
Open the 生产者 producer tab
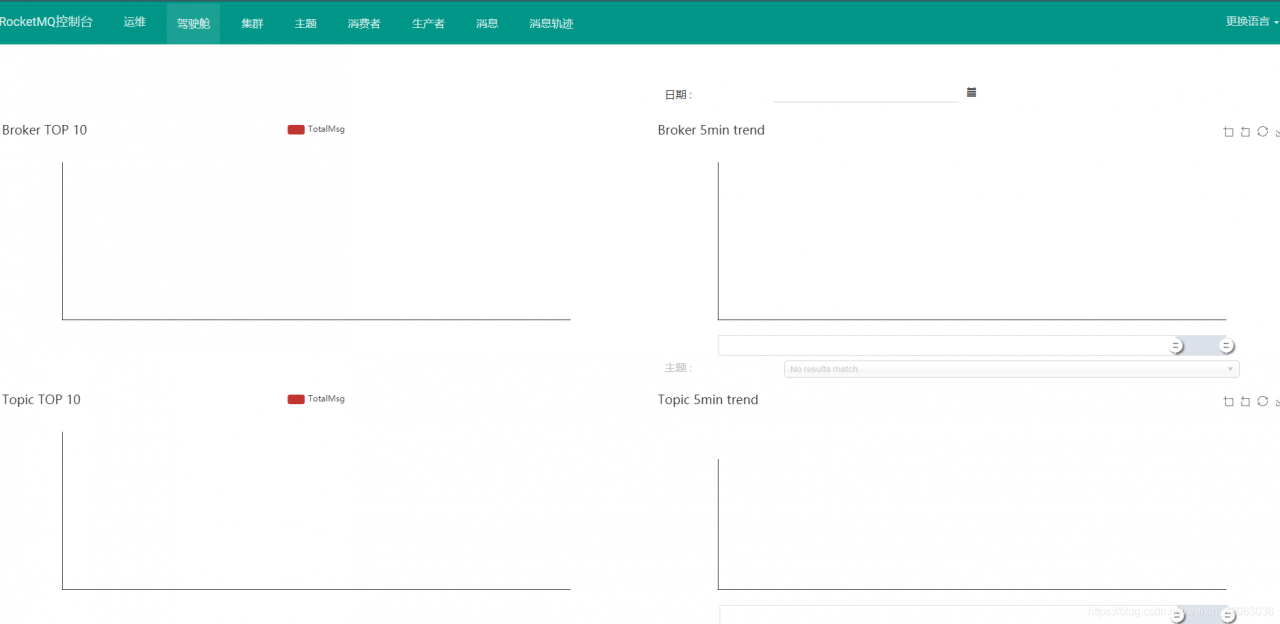(x=428, y=23)
